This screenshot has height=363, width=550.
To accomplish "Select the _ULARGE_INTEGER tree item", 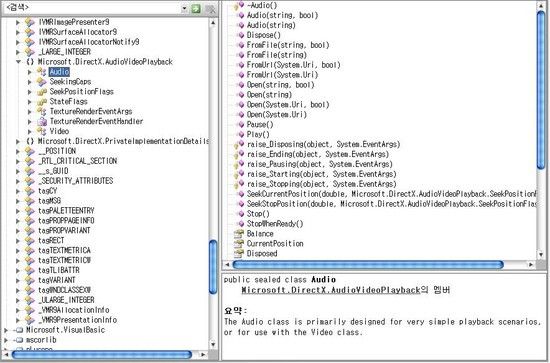I will pos(66,300).
